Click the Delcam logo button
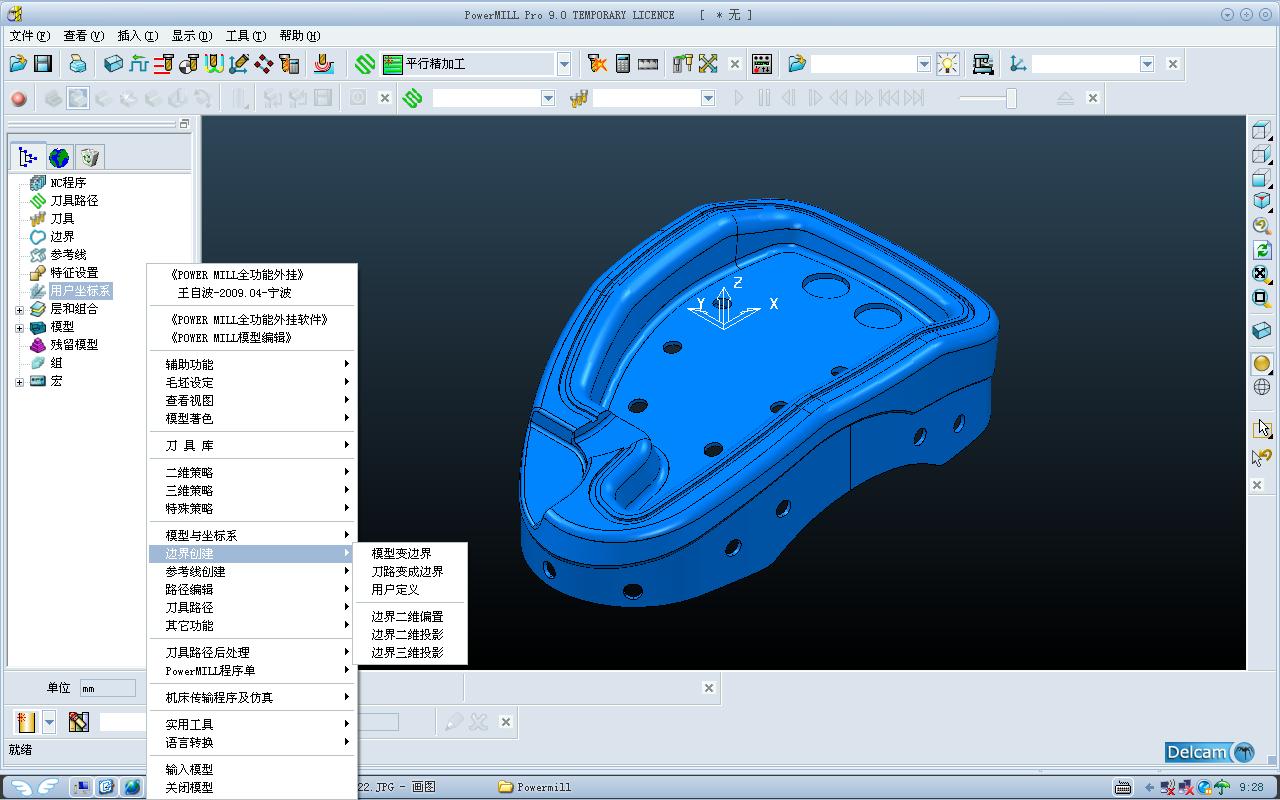Image resolution: width=1280 pixels, height=800 pixels. [x=1210, y=752]
